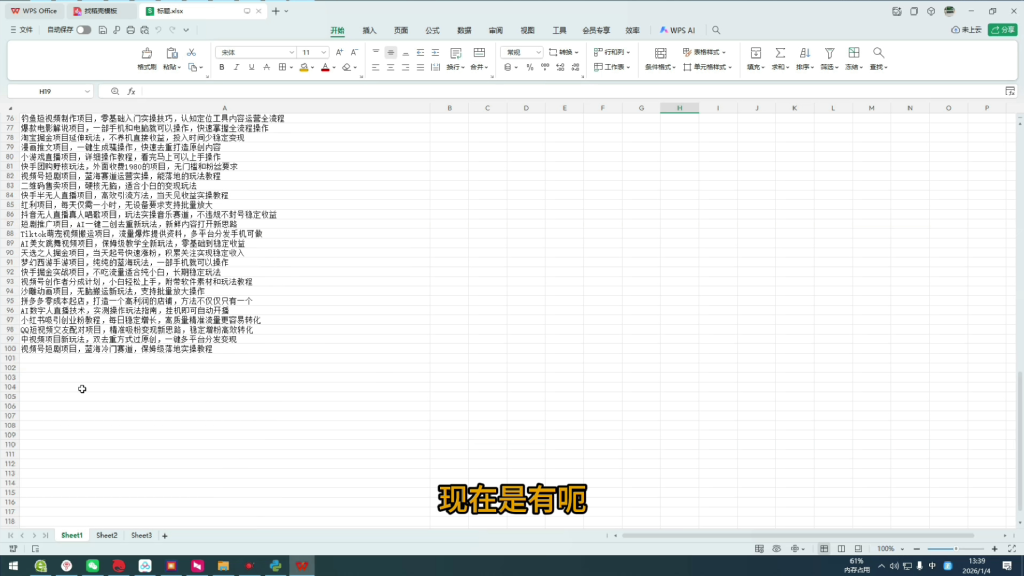Click the Format Painter (格式刷) icon
The height and width of the screenshot is (576, 1024).
148,53
